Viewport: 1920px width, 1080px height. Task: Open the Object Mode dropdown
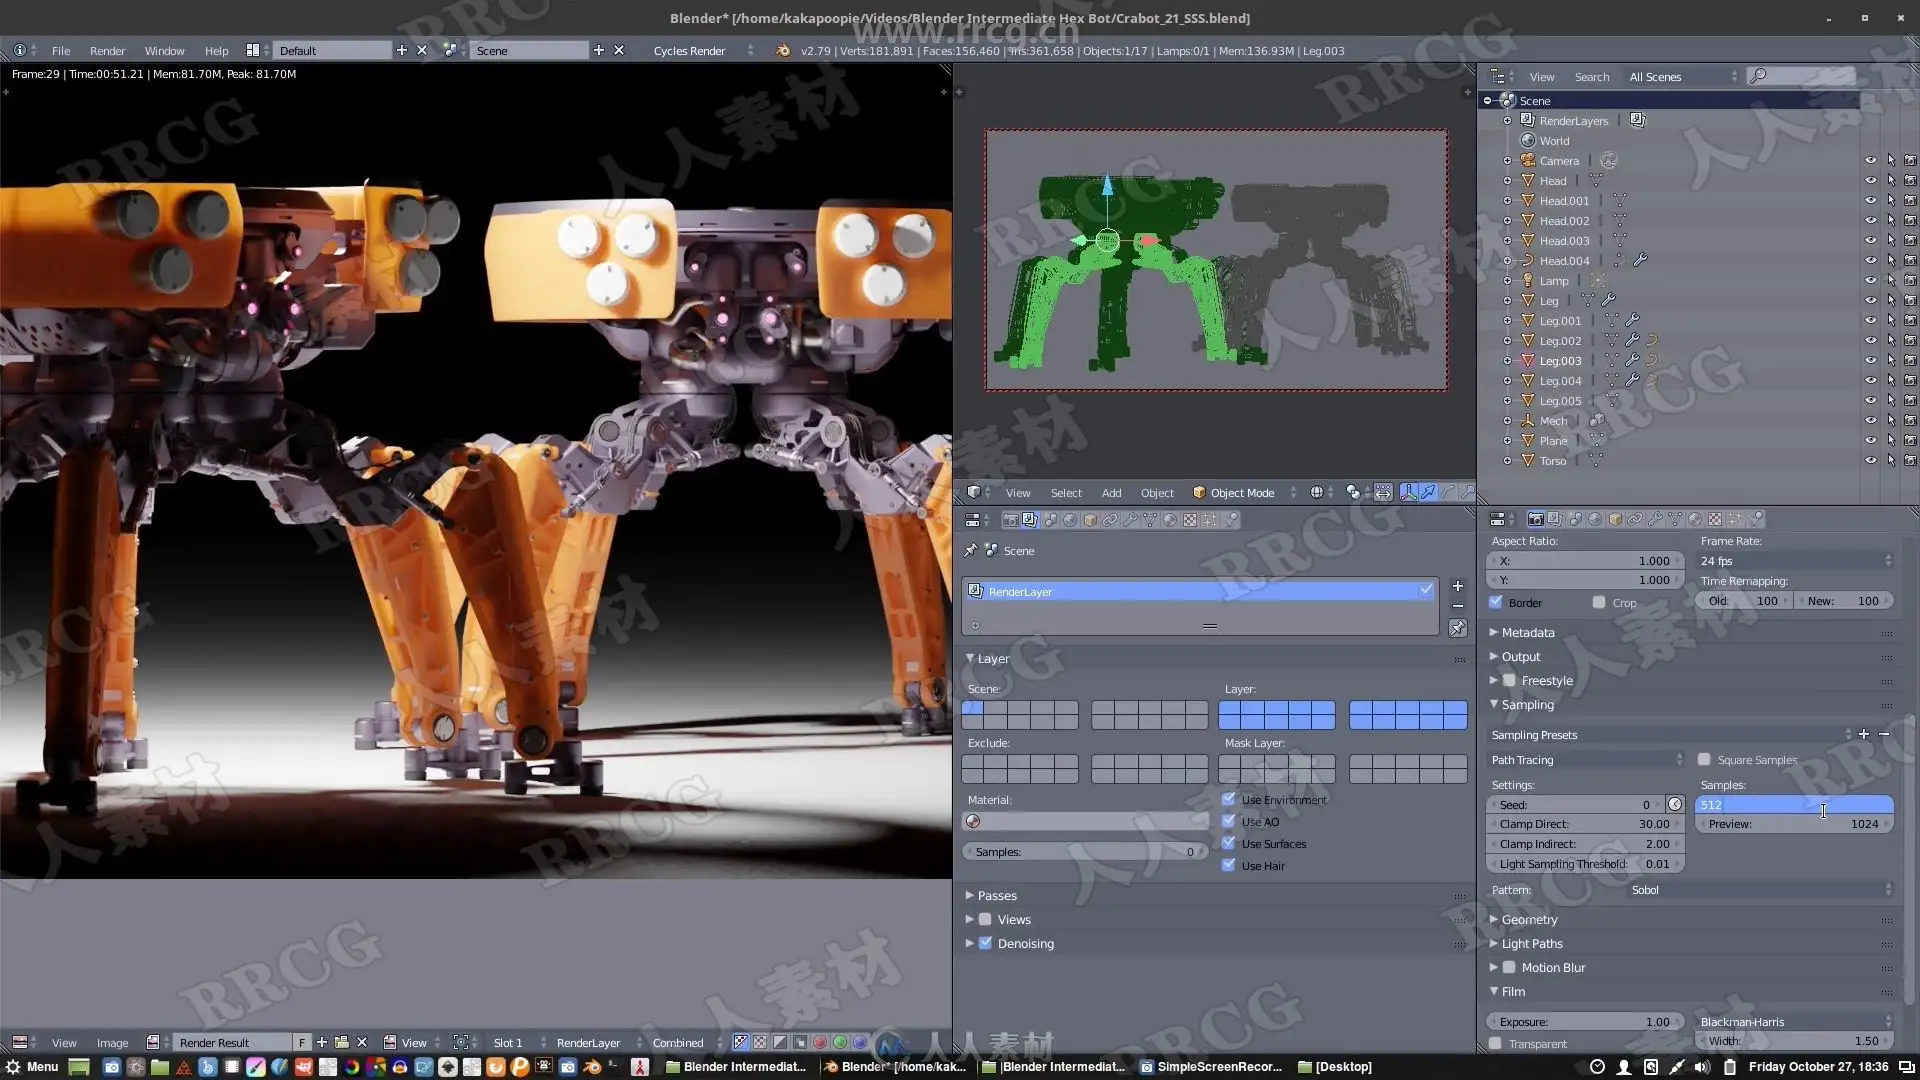(x=1243, y=493)
